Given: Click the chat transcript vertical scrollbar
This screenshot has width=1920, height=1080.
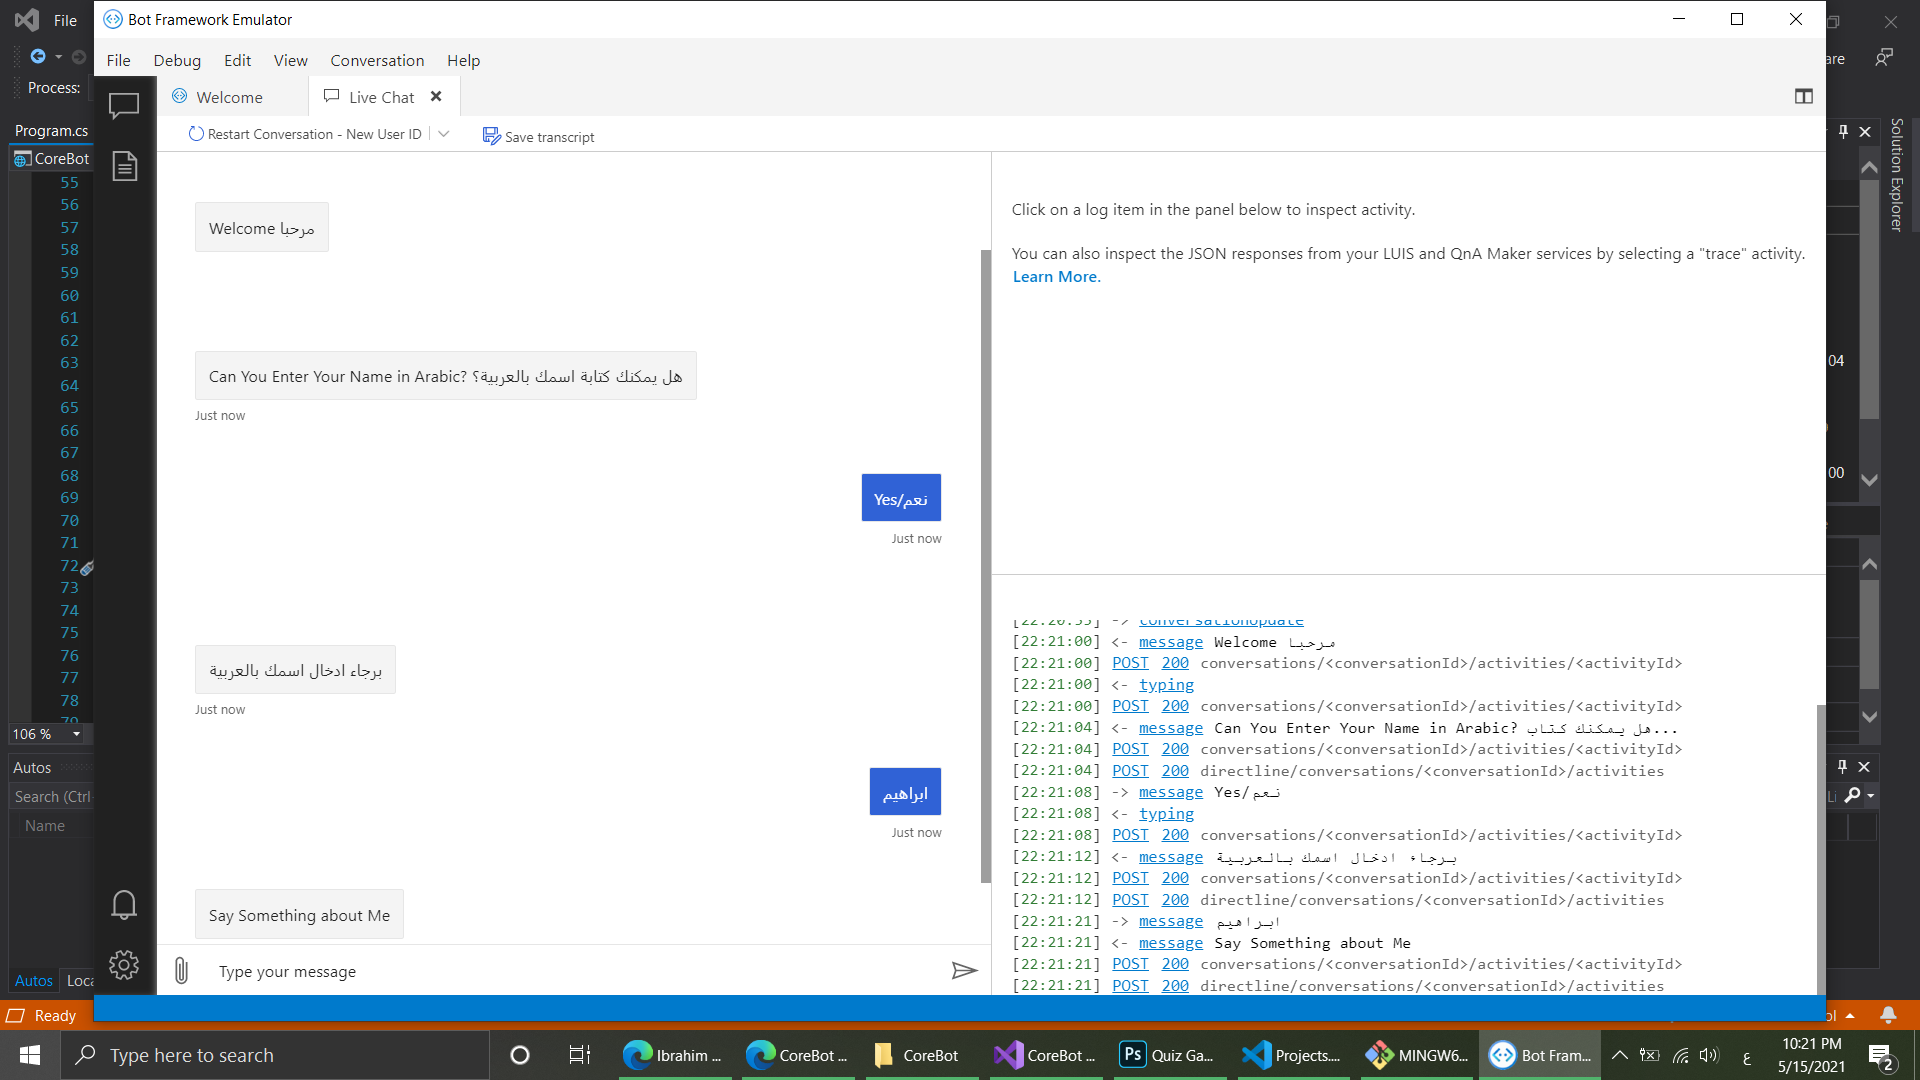Looking at the screenshot, I should [985, 565].
